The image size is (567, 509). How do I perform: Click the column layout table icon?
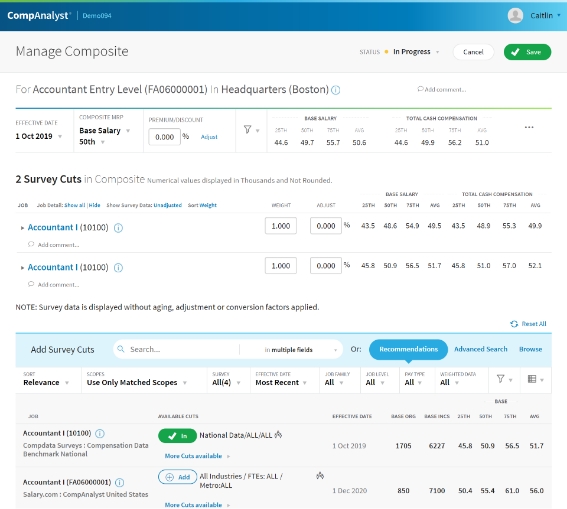click(532, 379)
